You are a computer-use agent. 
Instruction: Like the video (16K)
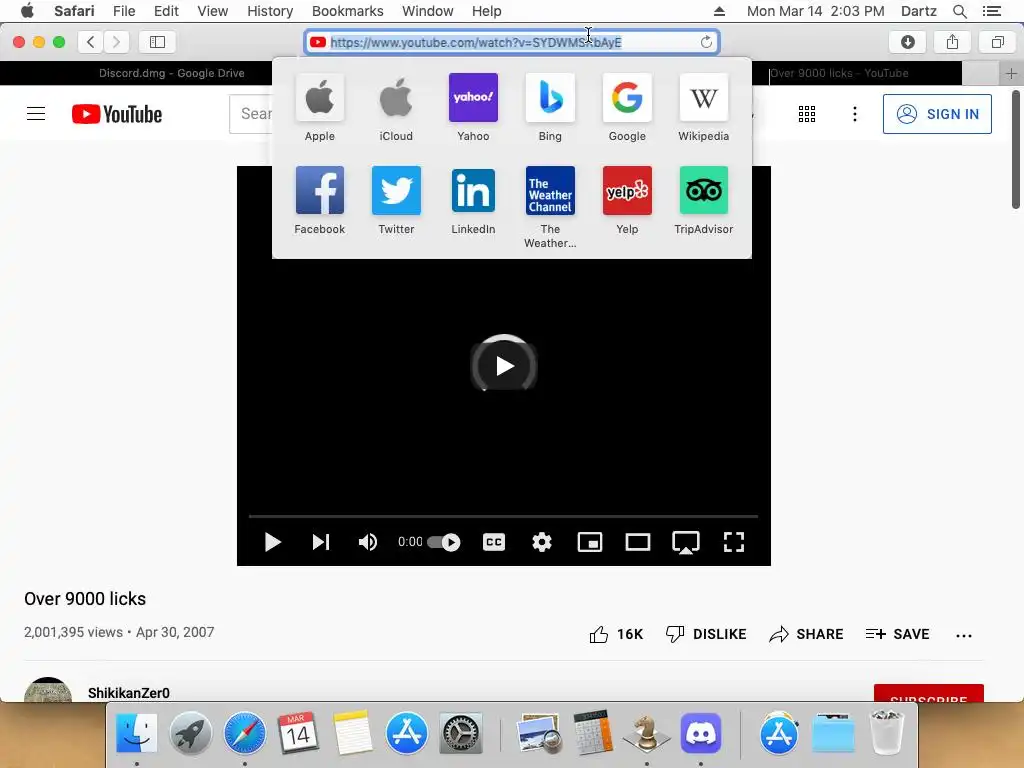point(616,634)
